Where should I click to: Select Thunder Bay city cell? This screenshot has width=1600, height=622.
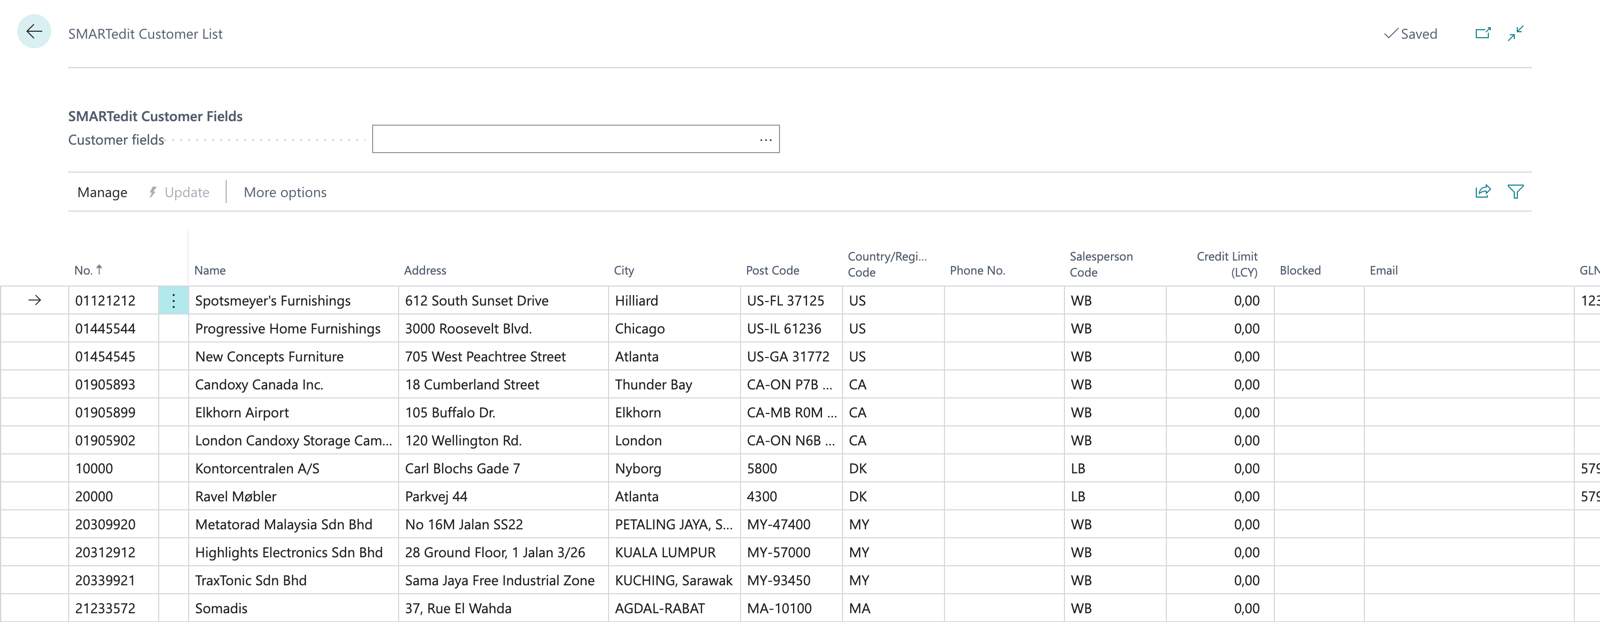pyautogui.click(x=653, y=385)
